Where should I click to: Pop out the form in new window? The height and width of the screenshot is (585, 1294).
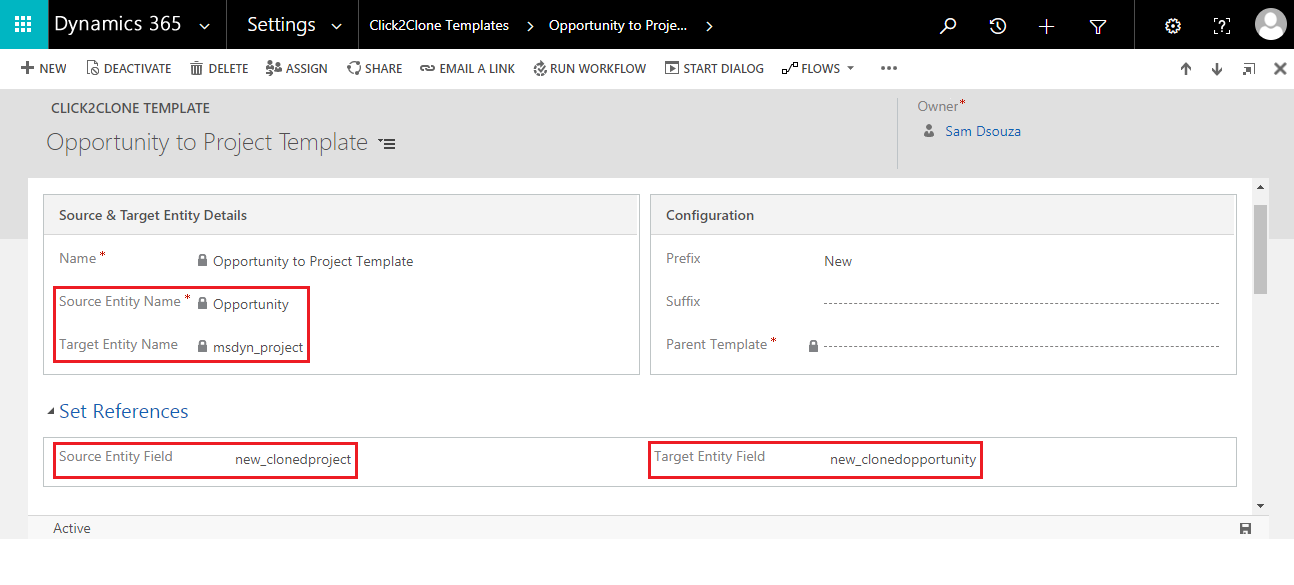[x=1249, y=69]
